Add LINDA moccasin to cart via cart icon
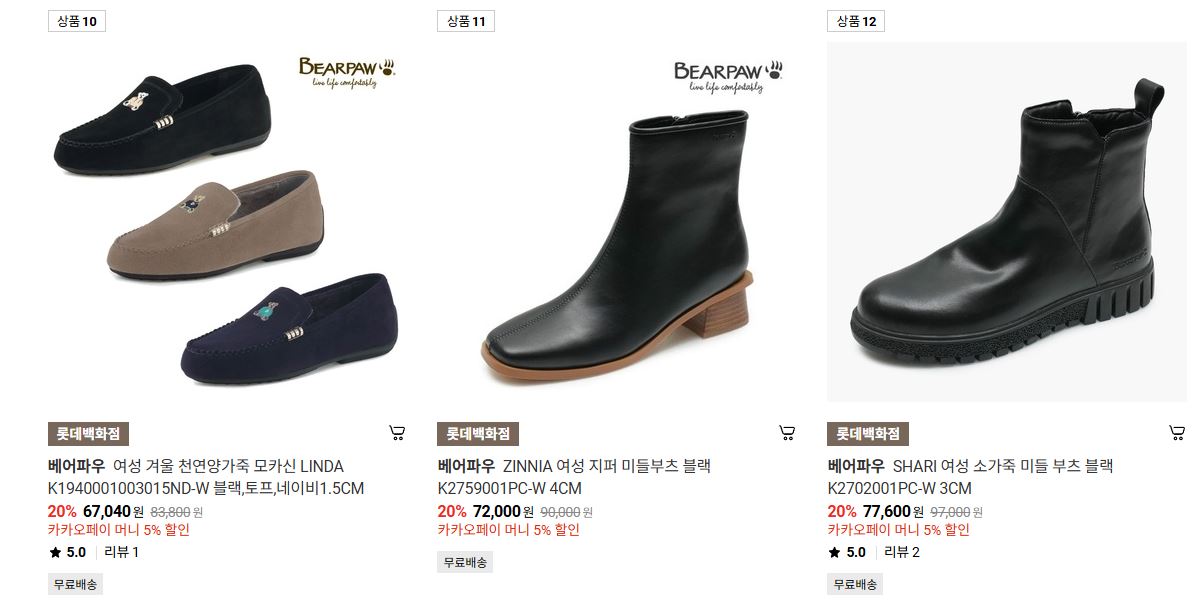Image resolution: width=1202 pixels, height=612 pixels. click(x=397, y=433)
